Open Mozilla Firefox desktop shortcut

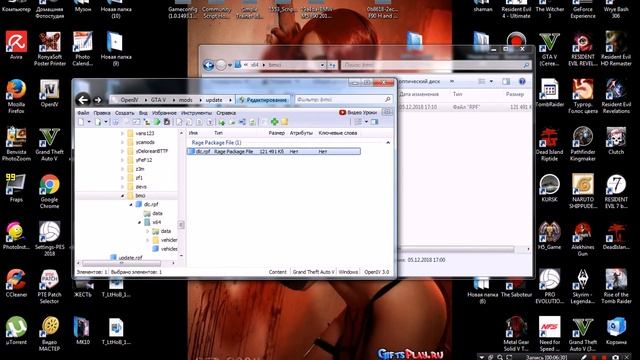[16, 96]
